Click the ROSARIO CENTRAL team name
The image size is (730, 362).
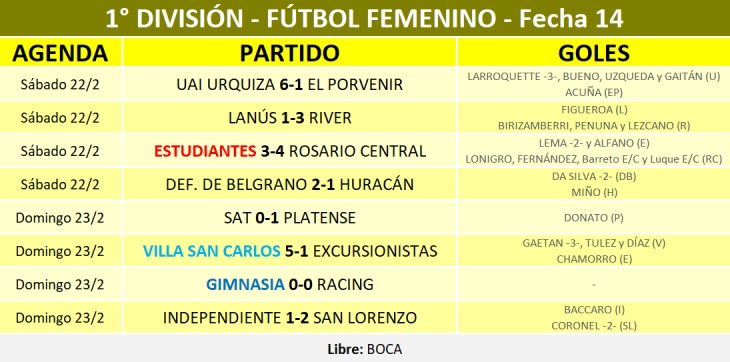click(x=357, y=151)
